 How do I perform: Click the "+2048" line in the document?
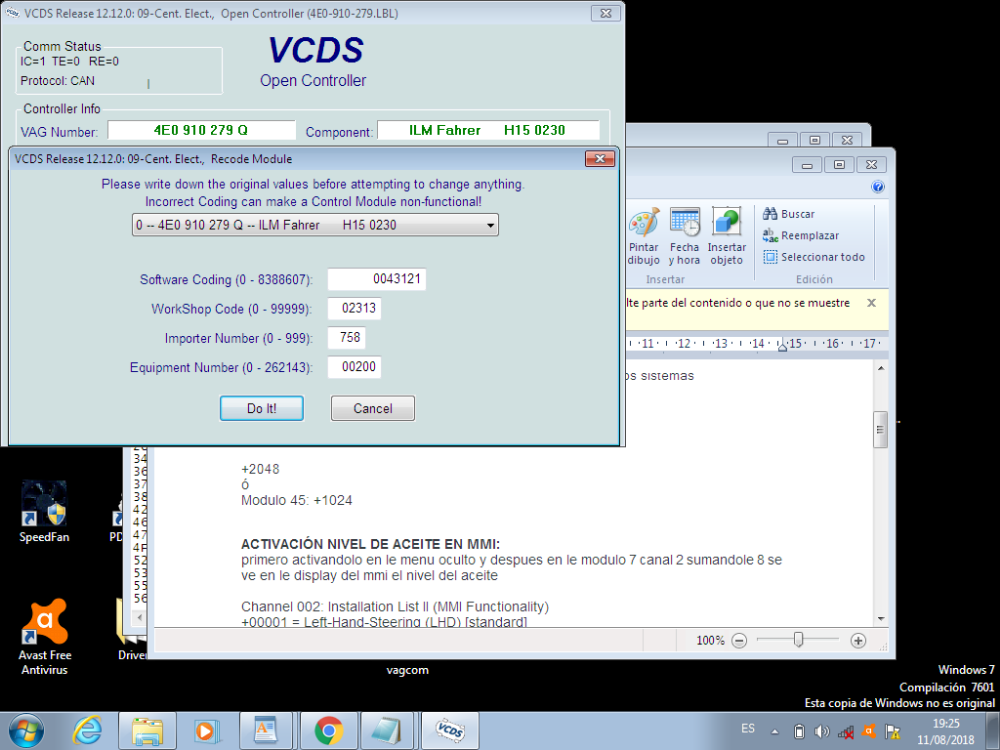[x=260, y=469]
